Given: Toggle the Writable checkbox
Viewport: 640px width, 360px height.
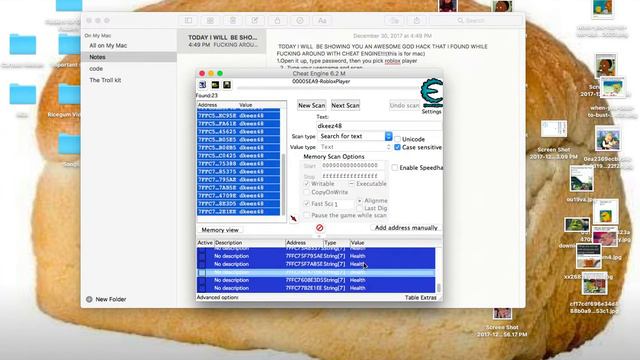Looking at the screenshot, I should pos(307,184).
